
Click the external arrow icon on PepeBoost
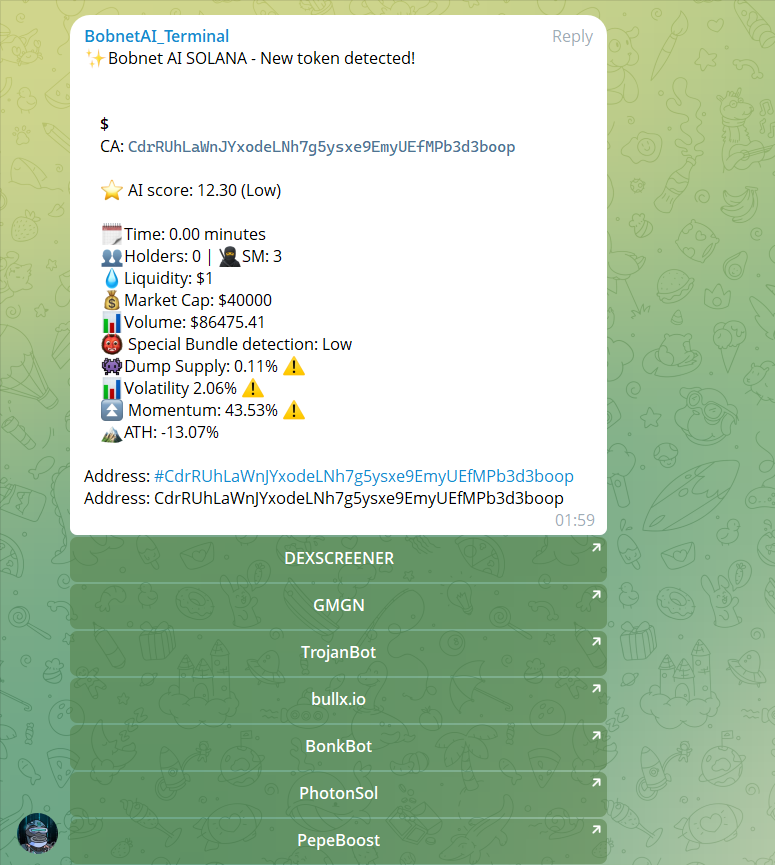coord(596,829)
